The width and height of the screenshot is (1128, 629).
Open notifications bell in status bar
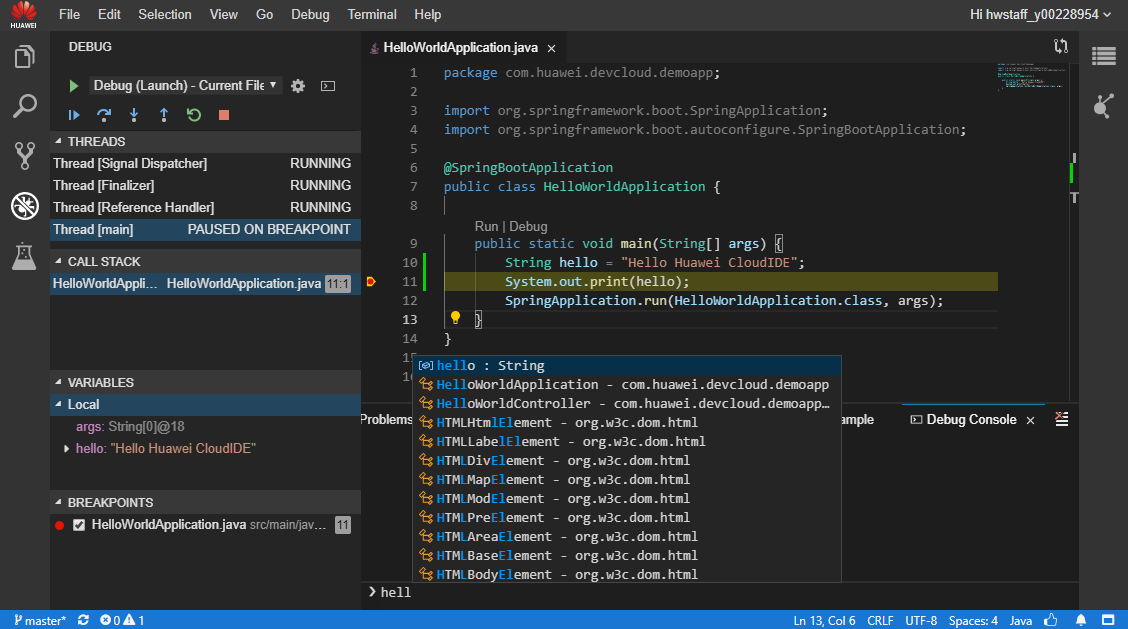(x=1081, y=620)
